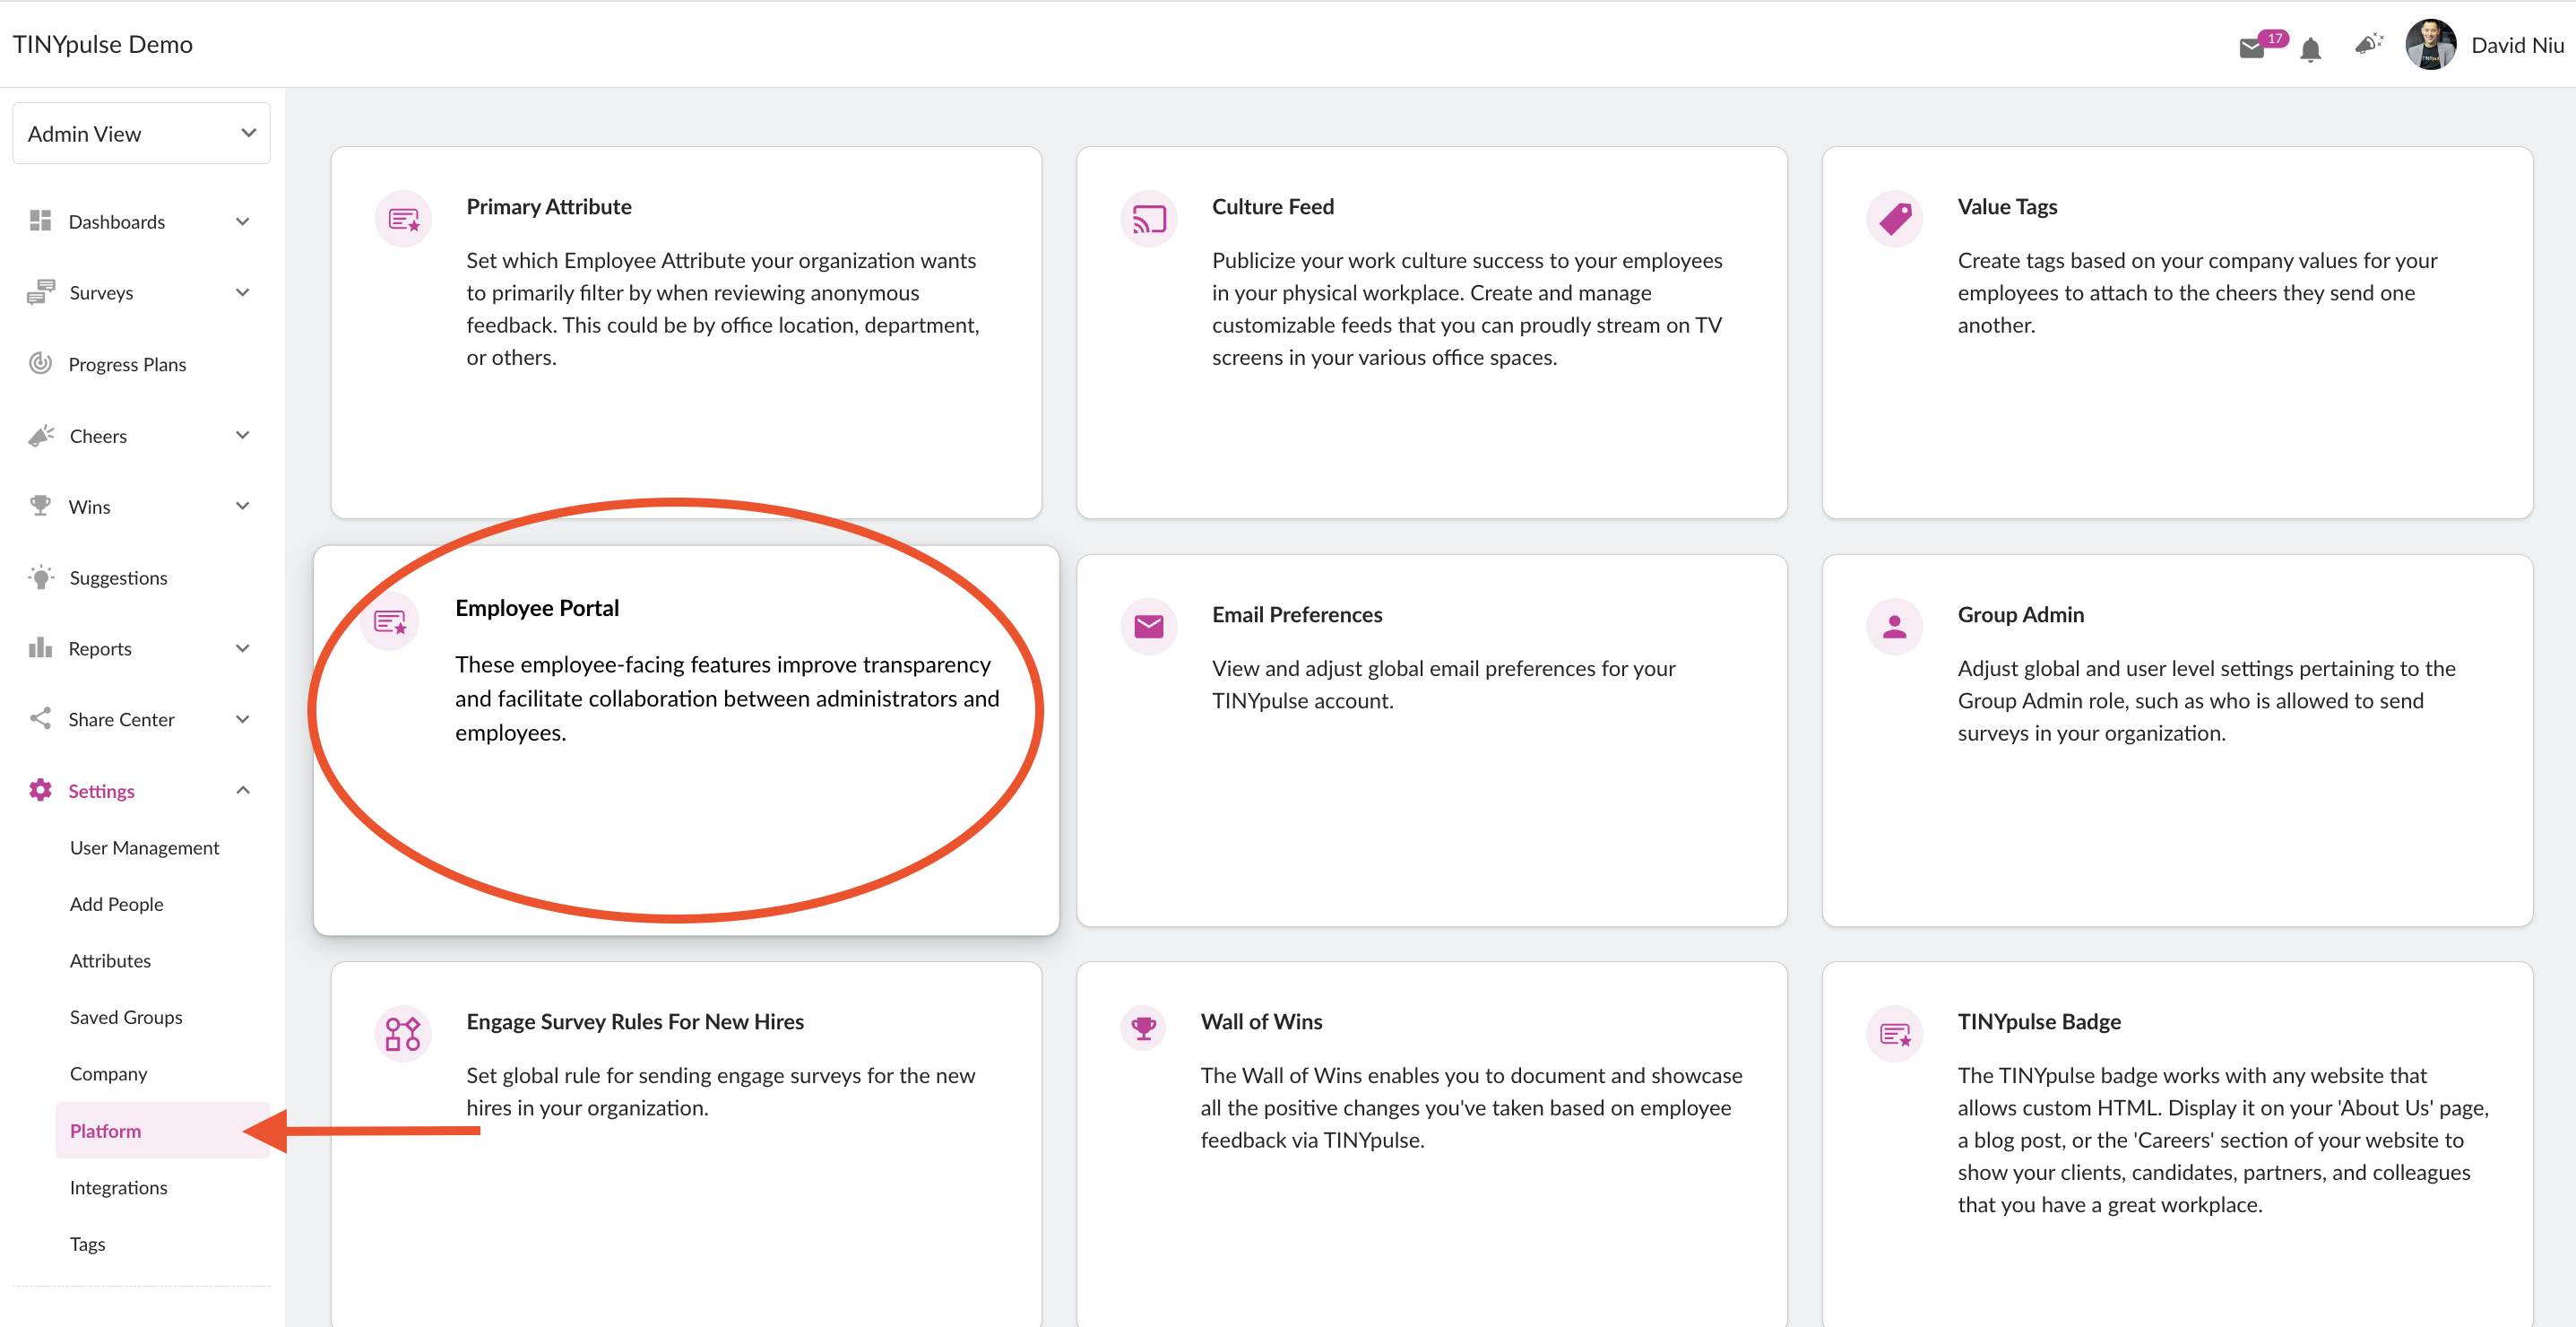This screenshot has height=1327, width=2576.
Task: Open Attributes settings page
Action: (110, 960)
